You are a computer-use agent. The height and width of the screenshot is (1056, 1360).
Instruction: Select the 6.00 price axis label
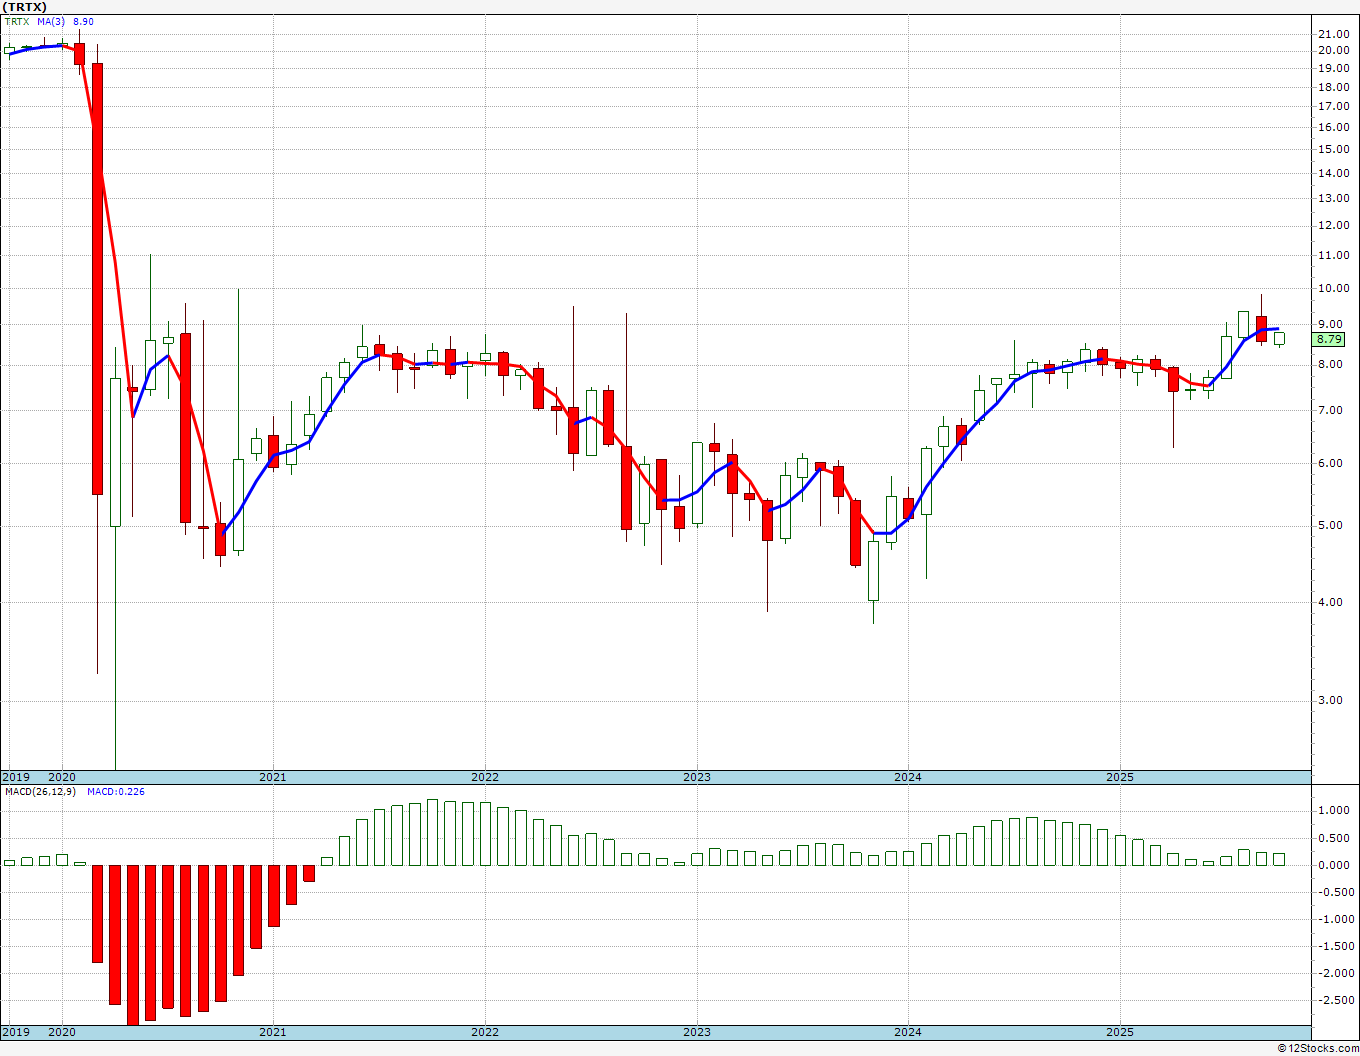[x=1330, y=463]
